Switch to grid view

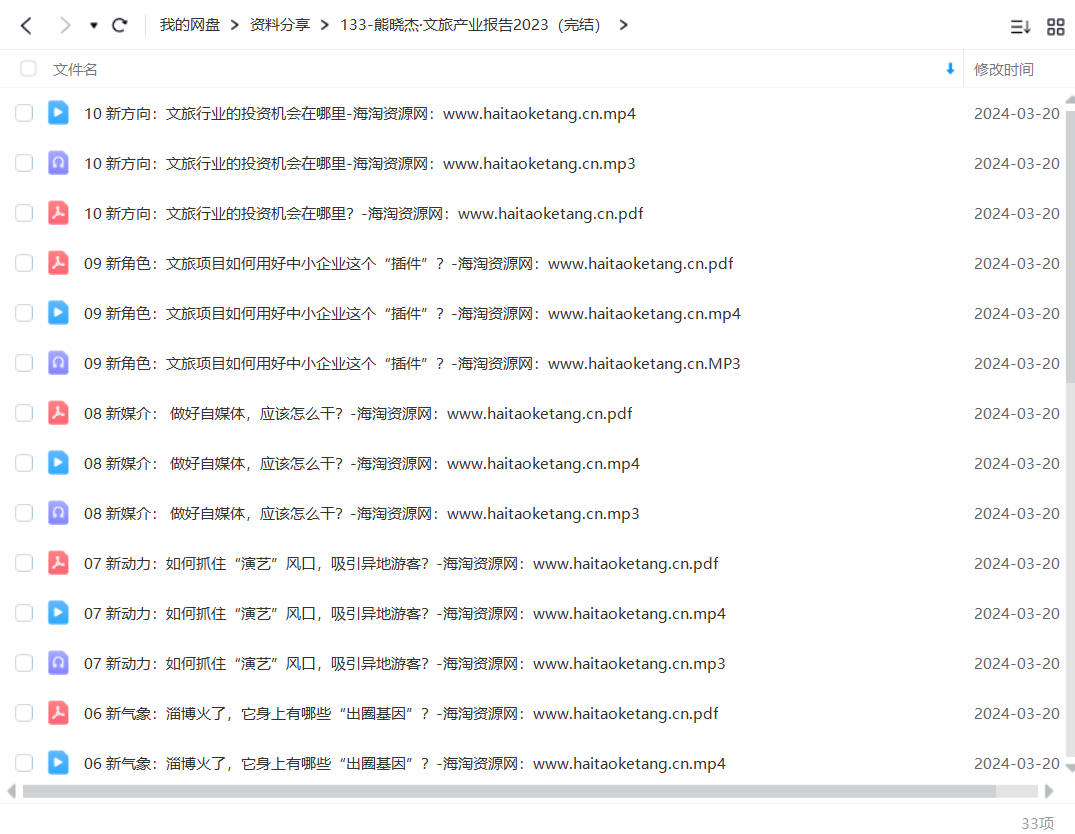point(1056,27)
